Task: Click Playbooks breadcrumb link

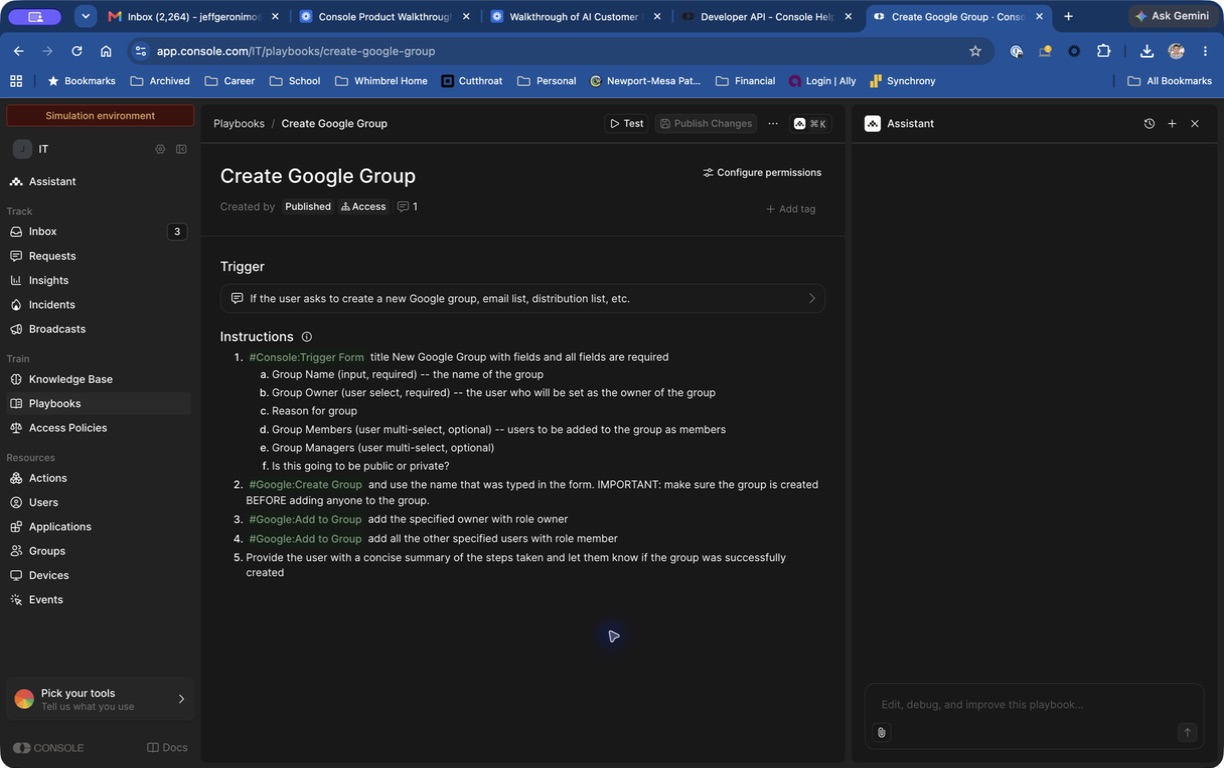Action: [238, 123]
